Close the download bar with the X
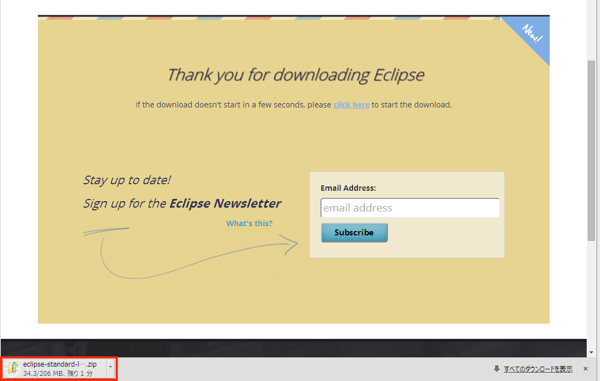This screenshot has height=381, width=600. pos(585,369)
